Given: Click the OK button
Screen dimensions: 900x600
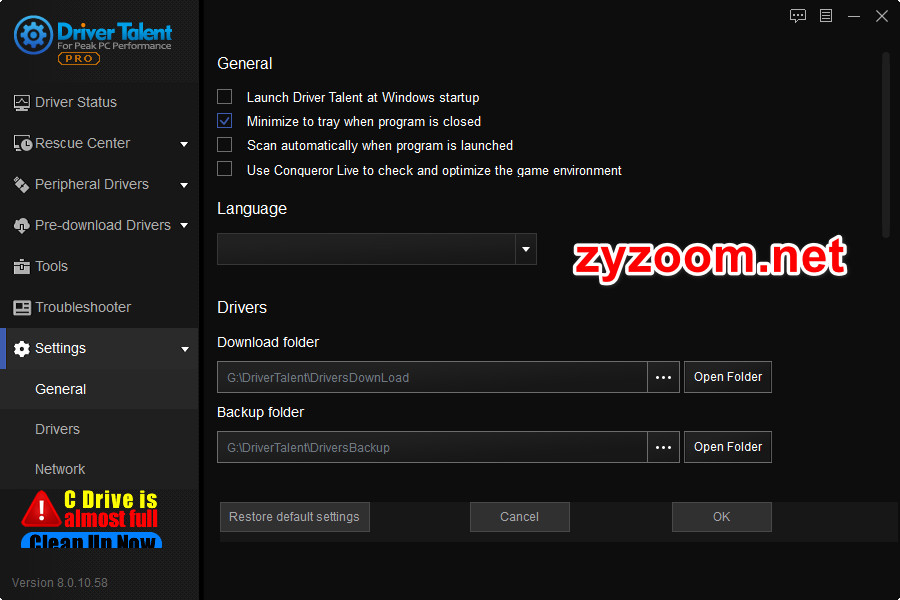Looking at the screenshot, I should 721,517.
